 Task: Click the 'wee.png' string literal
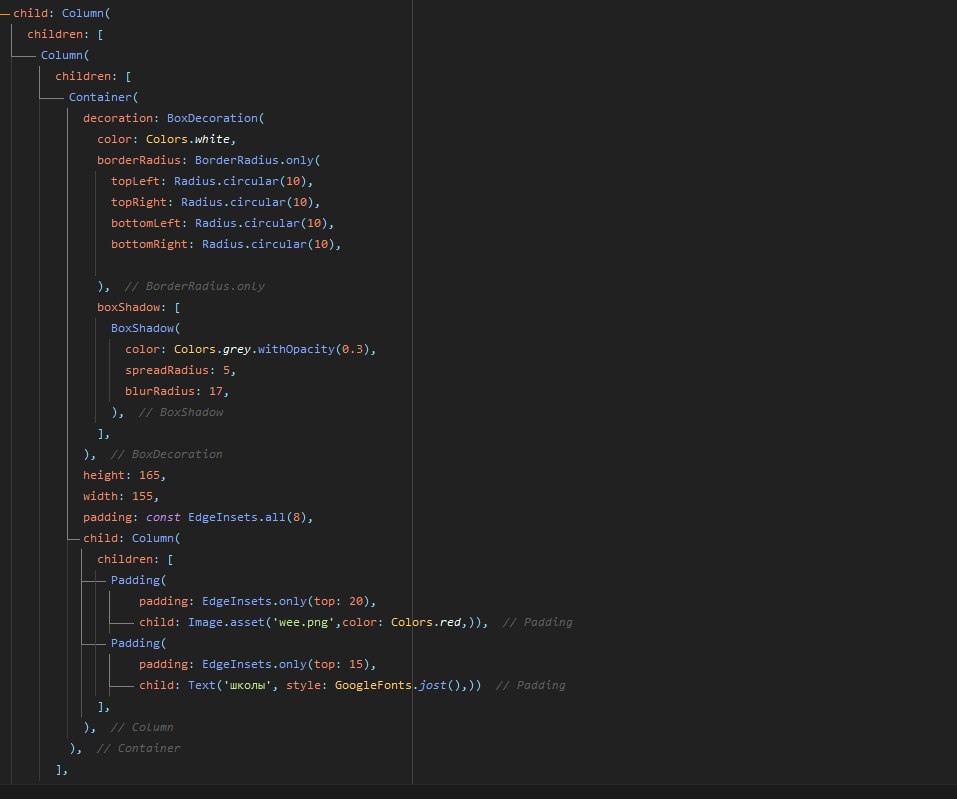[x=303, y=622]
